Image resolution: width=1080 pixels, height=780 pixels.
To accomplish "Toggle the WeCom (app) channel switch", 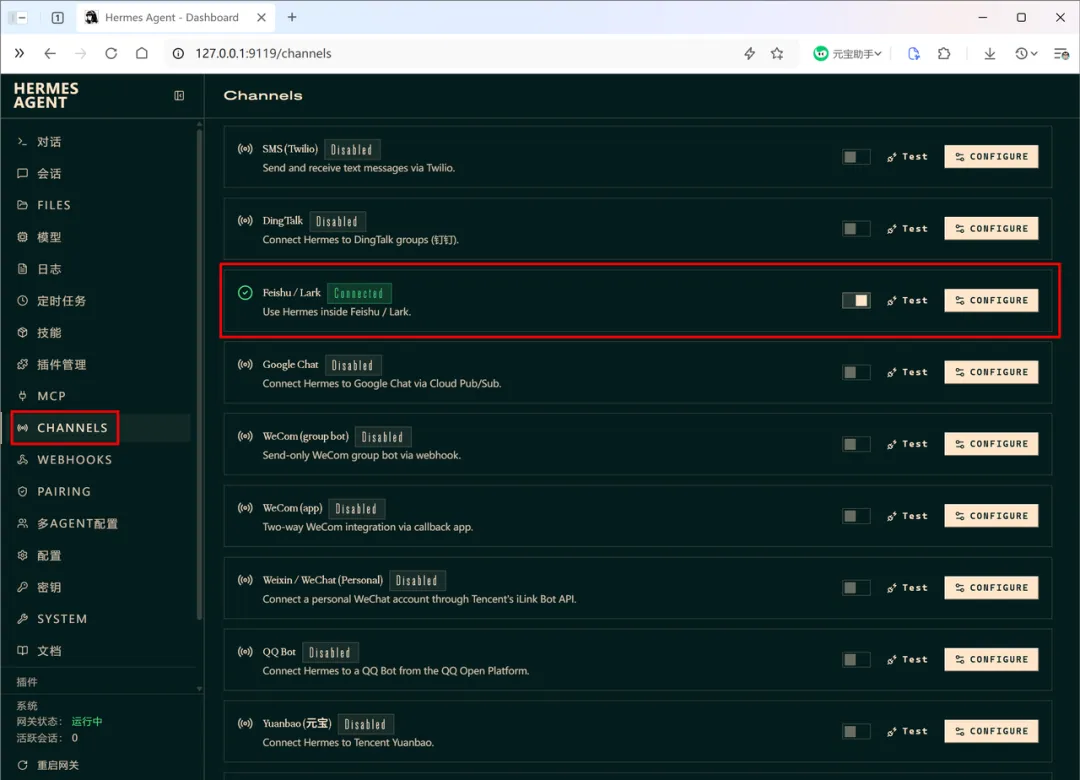I will click(x=856, y=516).
